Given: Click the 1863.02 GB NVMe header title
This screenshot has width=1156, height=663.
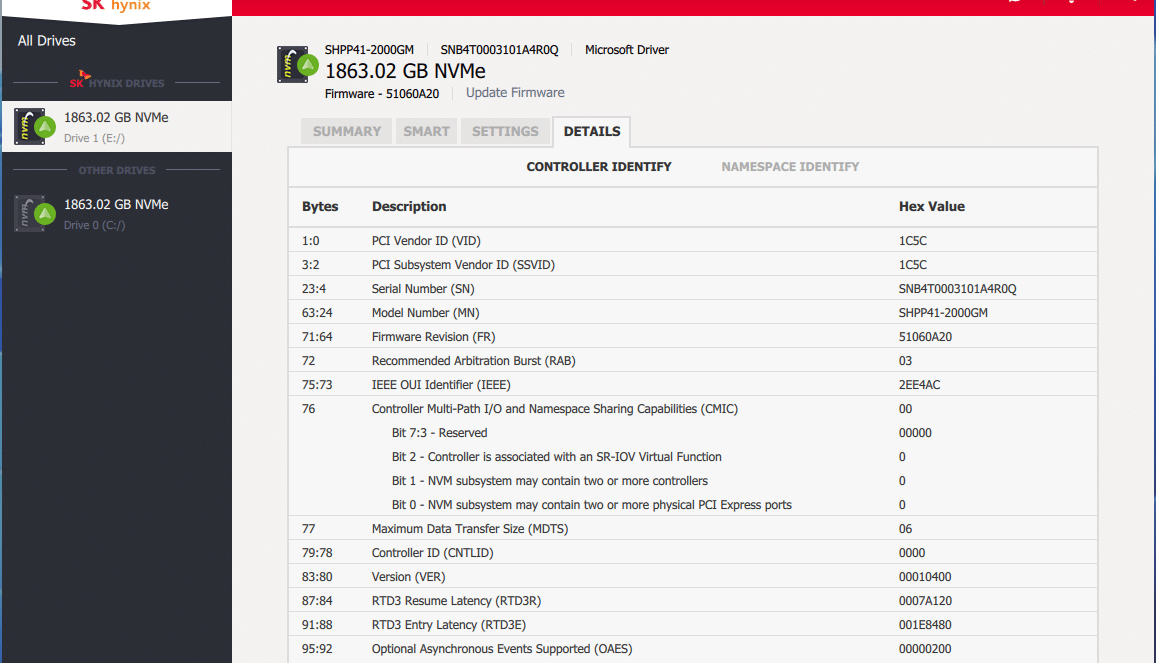Looking at the screenshot, I should point(405,71).
